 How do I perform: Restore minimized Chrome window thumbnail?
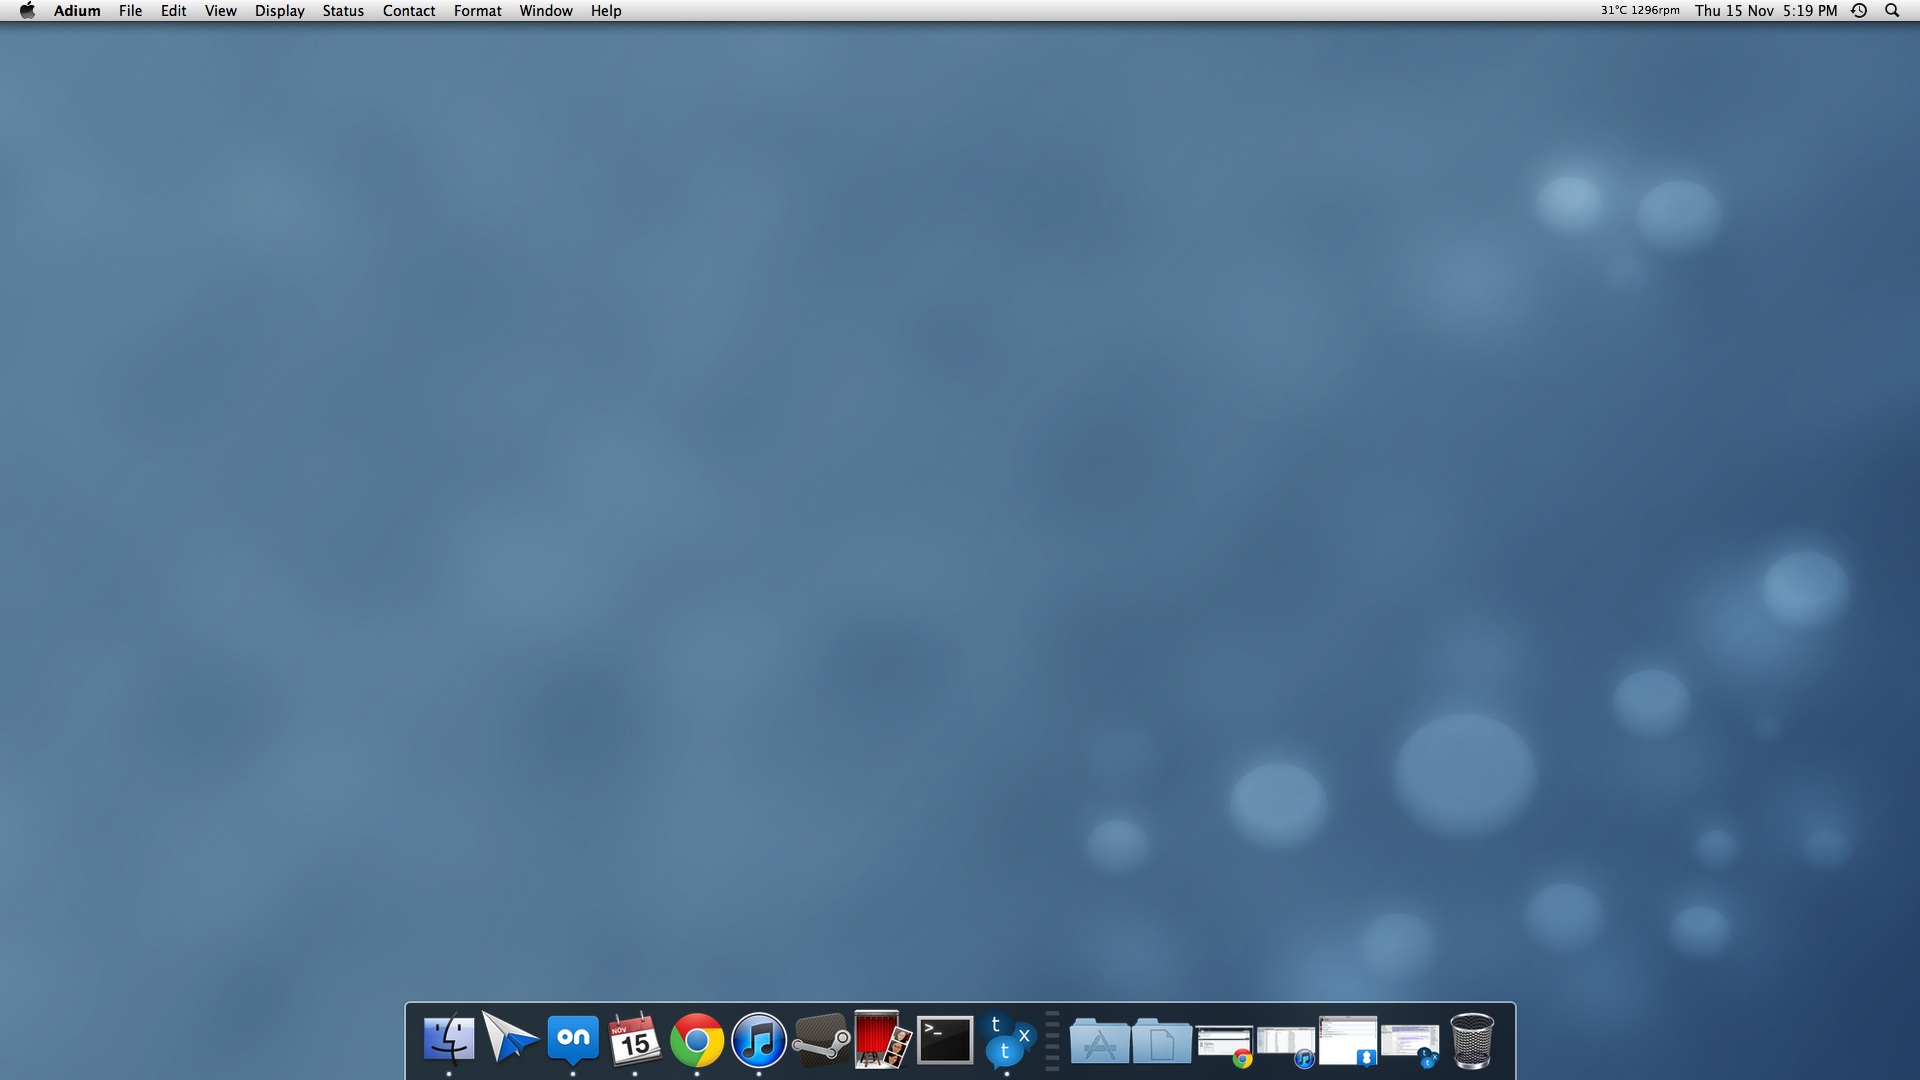pyautogui.click(x=1224, y=1044)
